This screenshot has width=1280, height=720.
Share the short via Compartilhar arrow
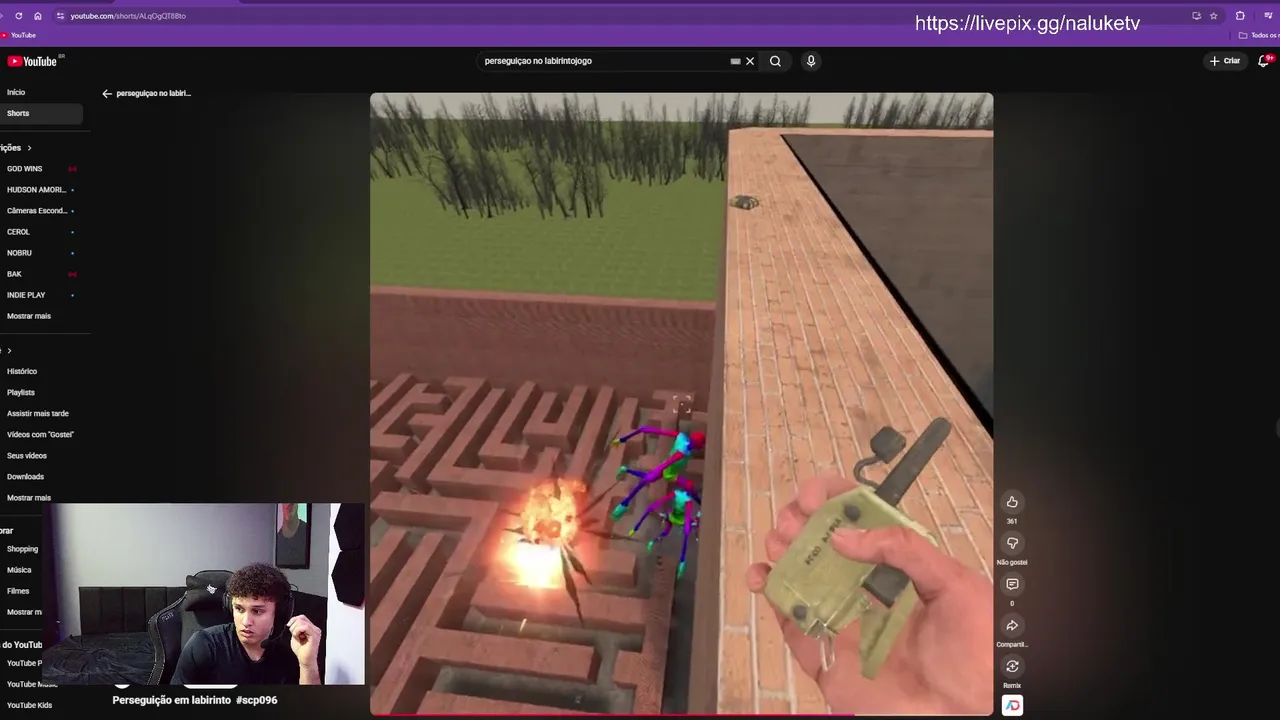(1012, 625)
